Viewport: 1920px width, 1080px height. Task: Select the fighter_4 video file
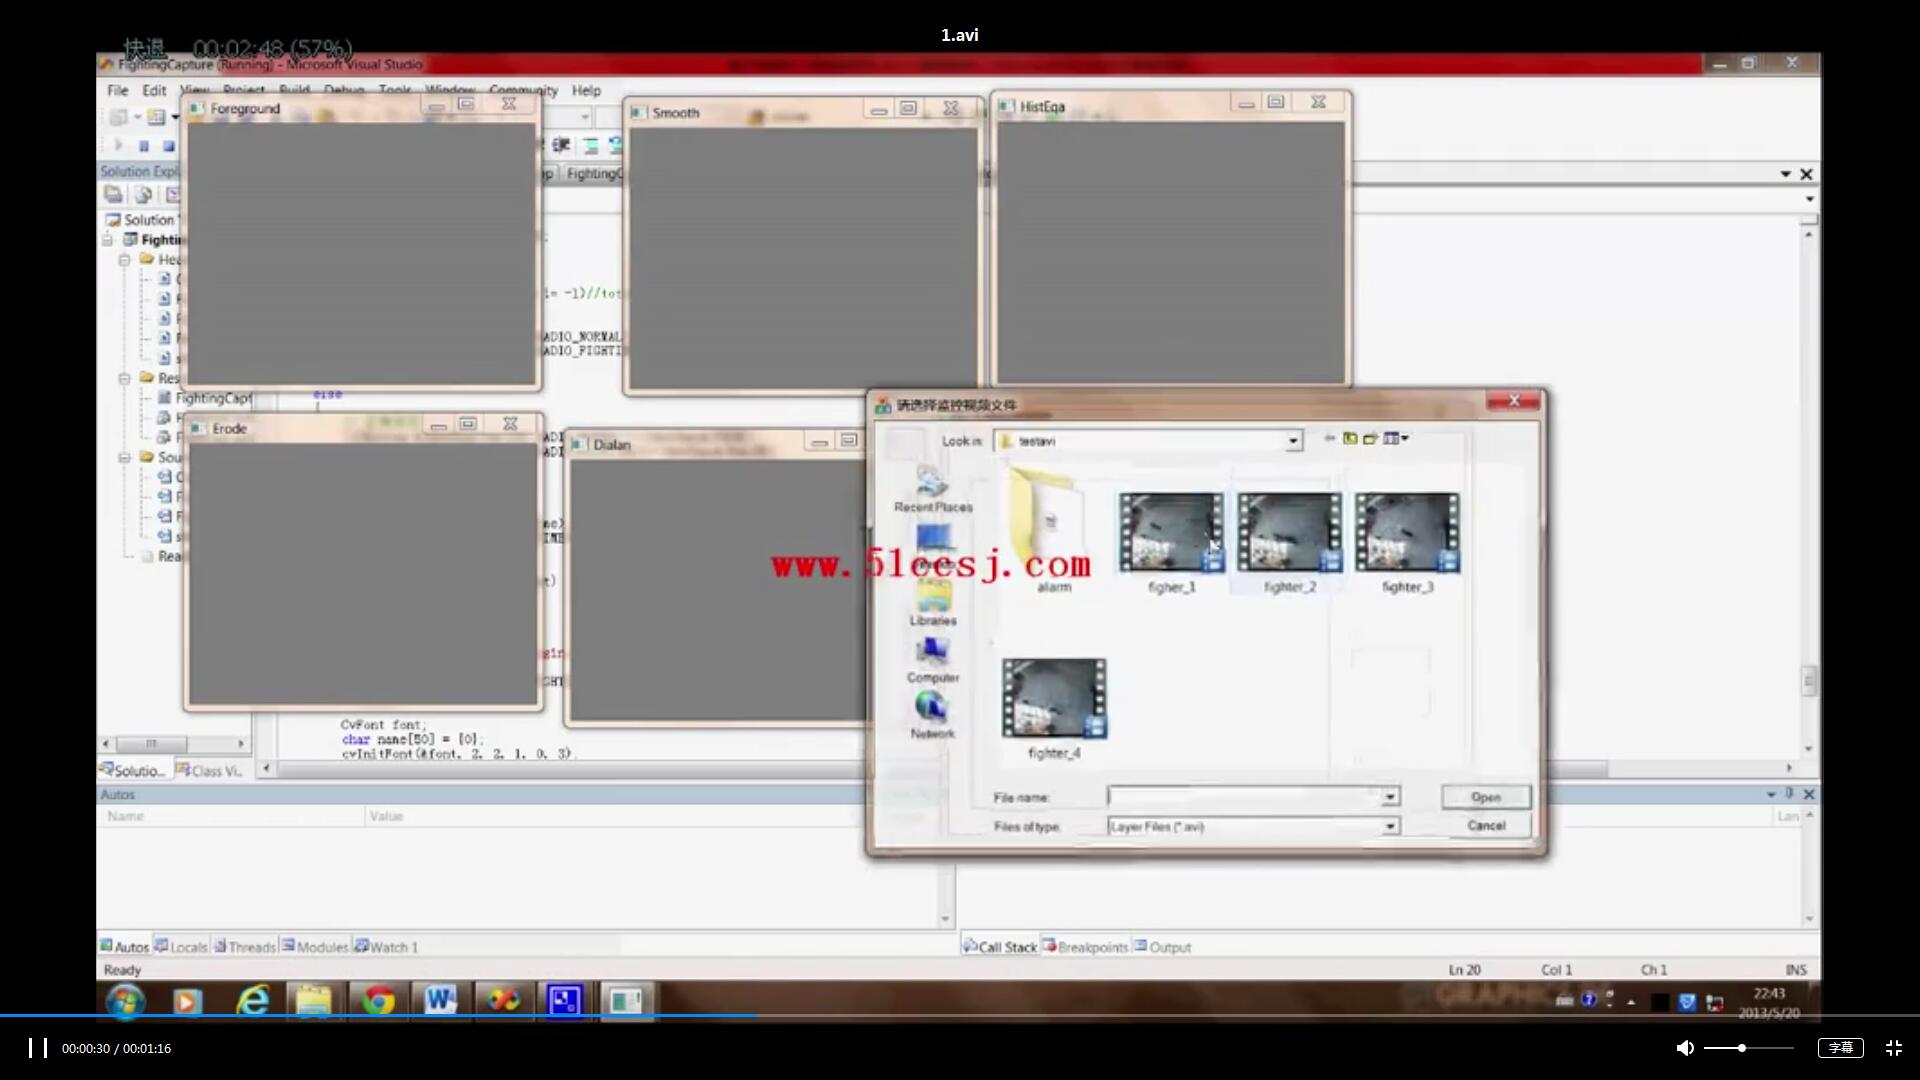click(1054, 709)
